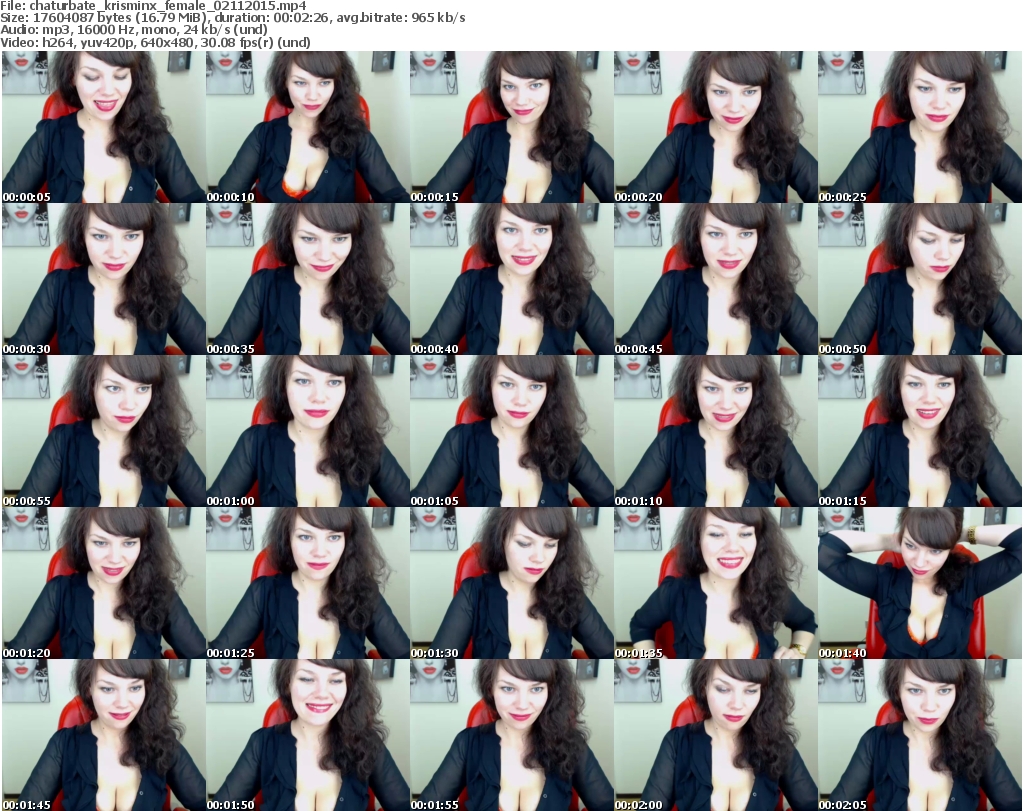Select the thumbnail timestamped 00:01:55

pyautogui.click(x=512, y=735)
